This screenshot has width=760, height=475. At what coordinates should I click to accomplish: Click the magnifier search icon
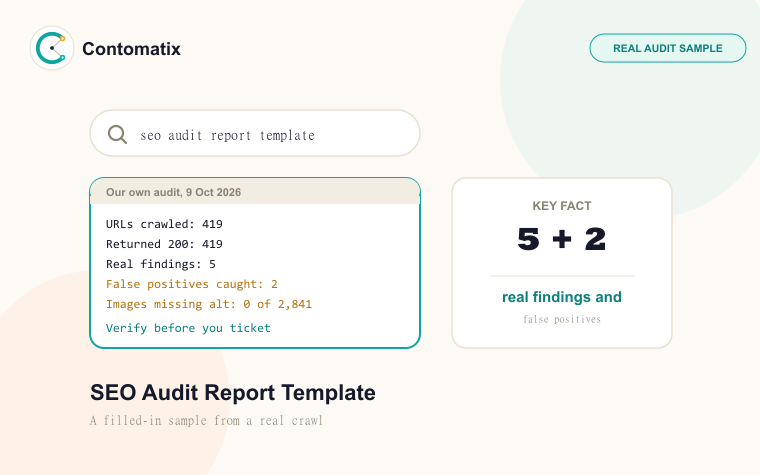(117, 134)
